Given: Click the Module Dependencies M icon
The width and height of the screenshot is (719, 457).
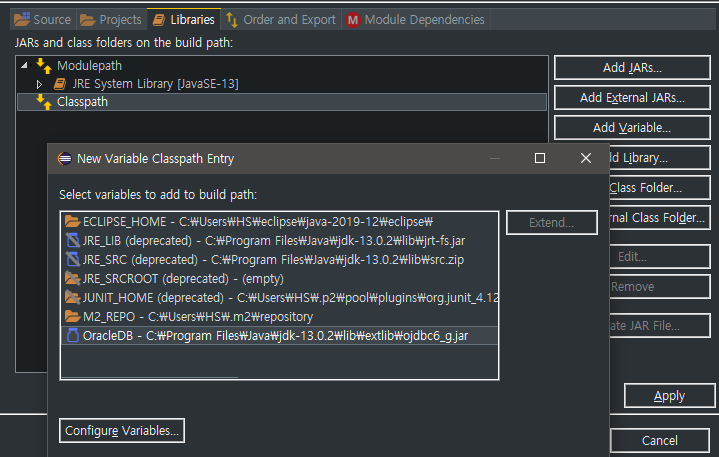Looking at the screenshot, I should tap(353, 20).
